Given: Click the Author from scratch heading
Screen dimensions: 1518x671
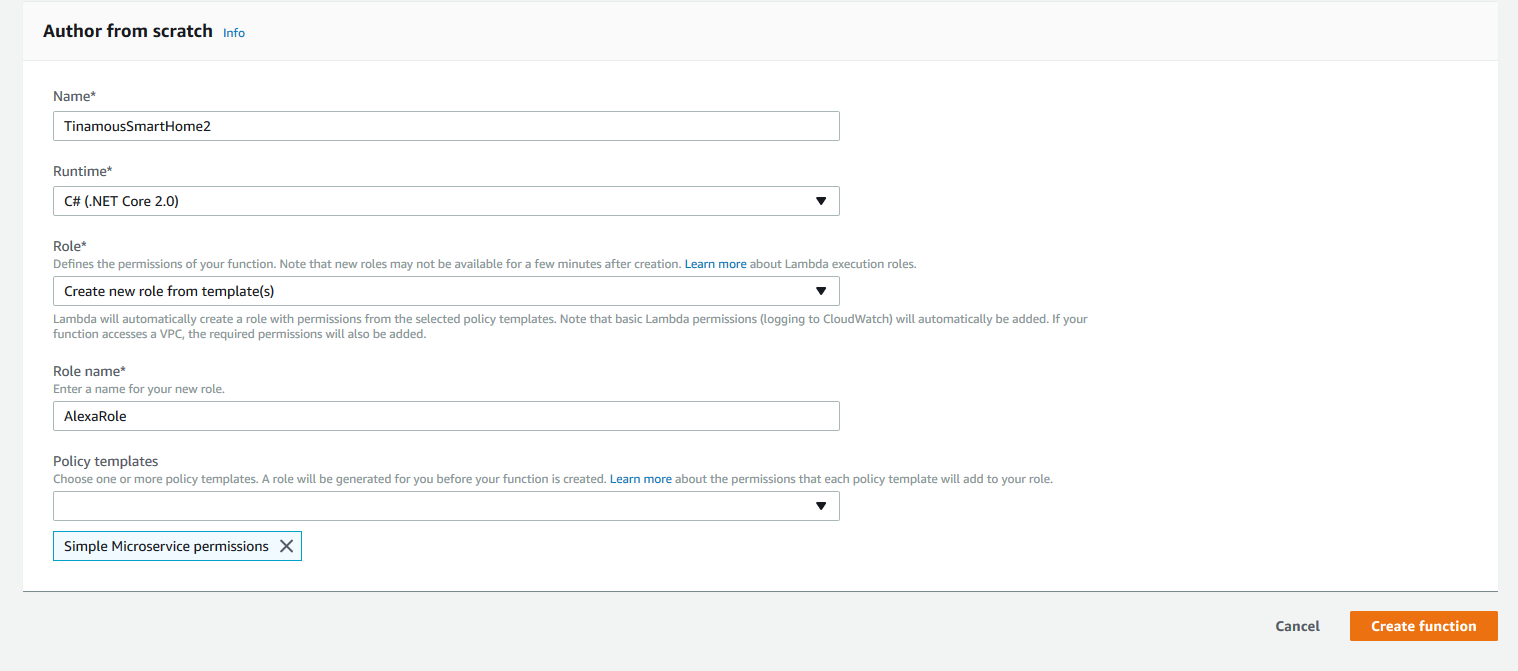Looking at the screenshot, I should pos(128,31).
